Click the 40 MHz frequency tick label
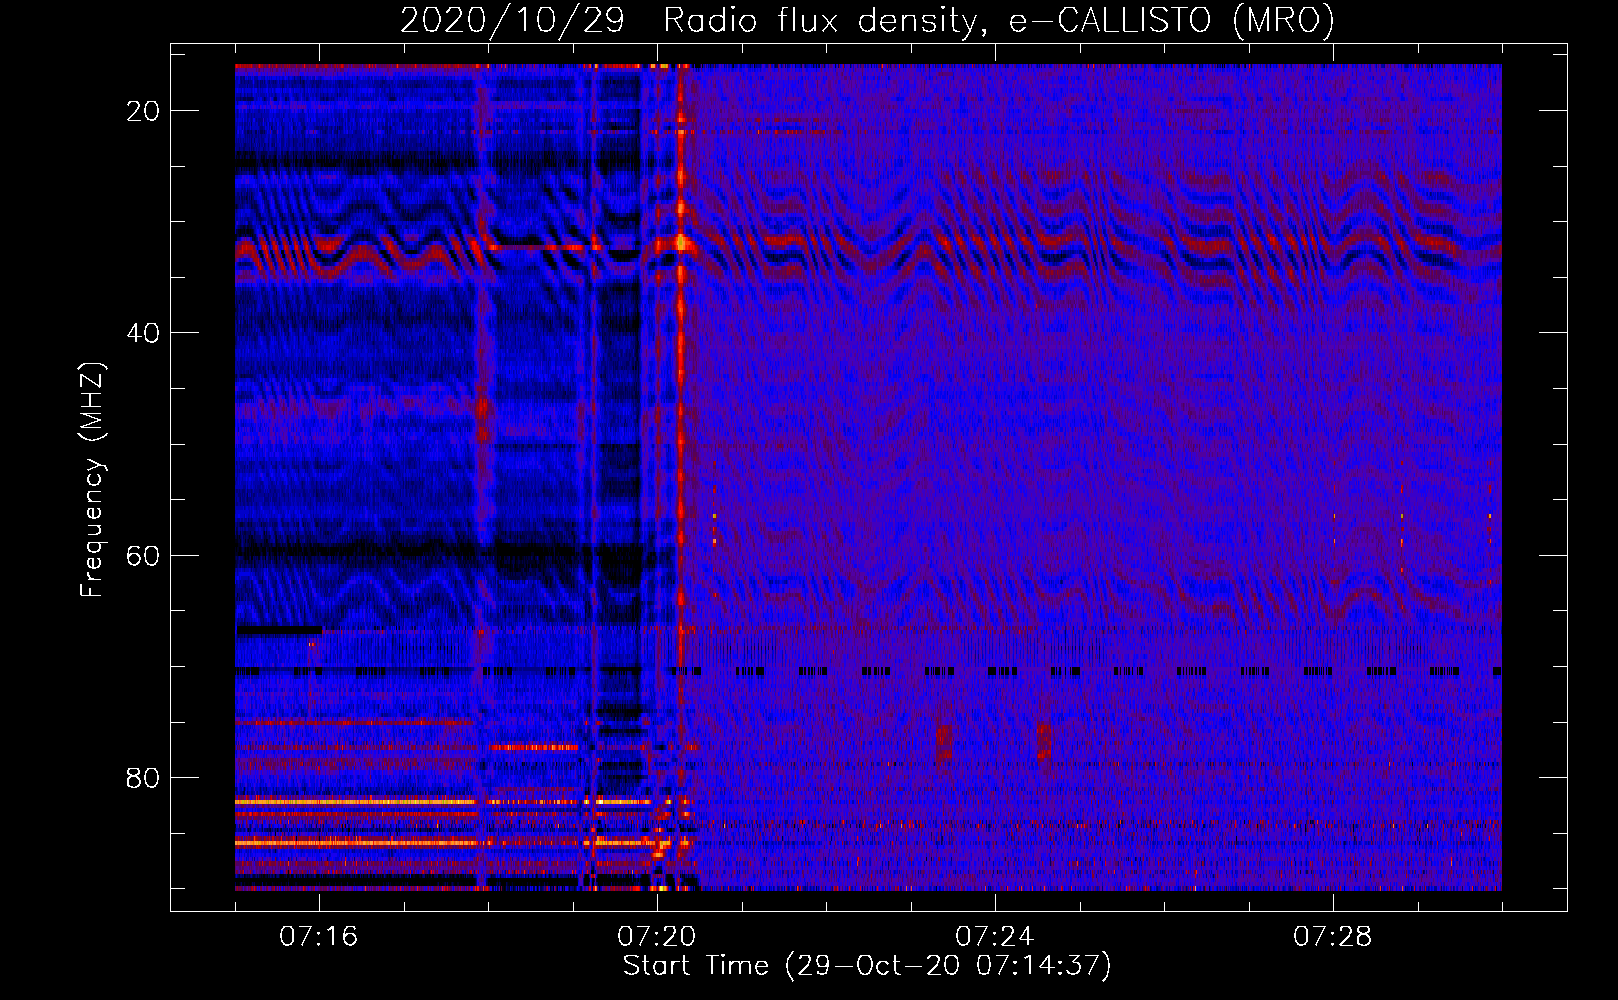Screen dimensions: 1618x1000 click(143, 333)
